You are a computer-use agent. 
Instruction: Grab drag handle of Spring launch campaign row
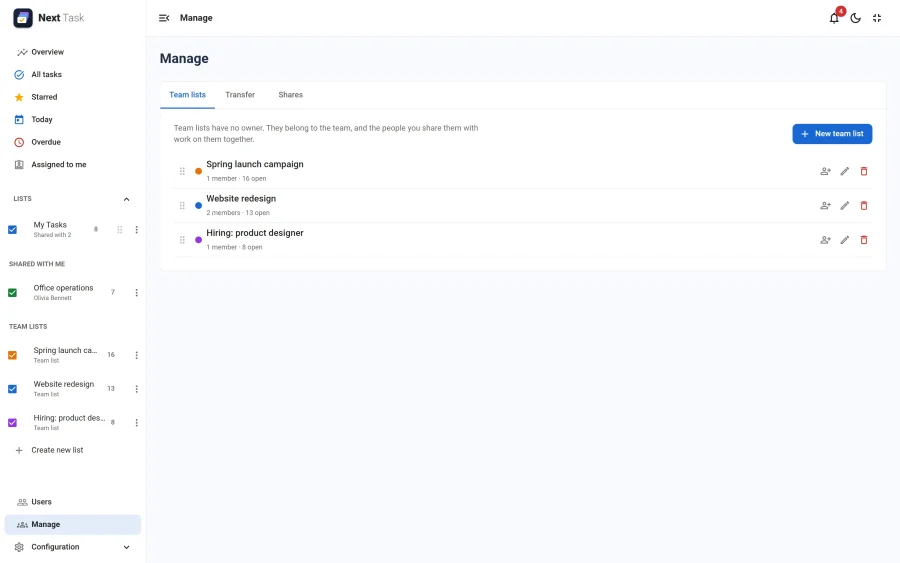click(x=182, y=171)
